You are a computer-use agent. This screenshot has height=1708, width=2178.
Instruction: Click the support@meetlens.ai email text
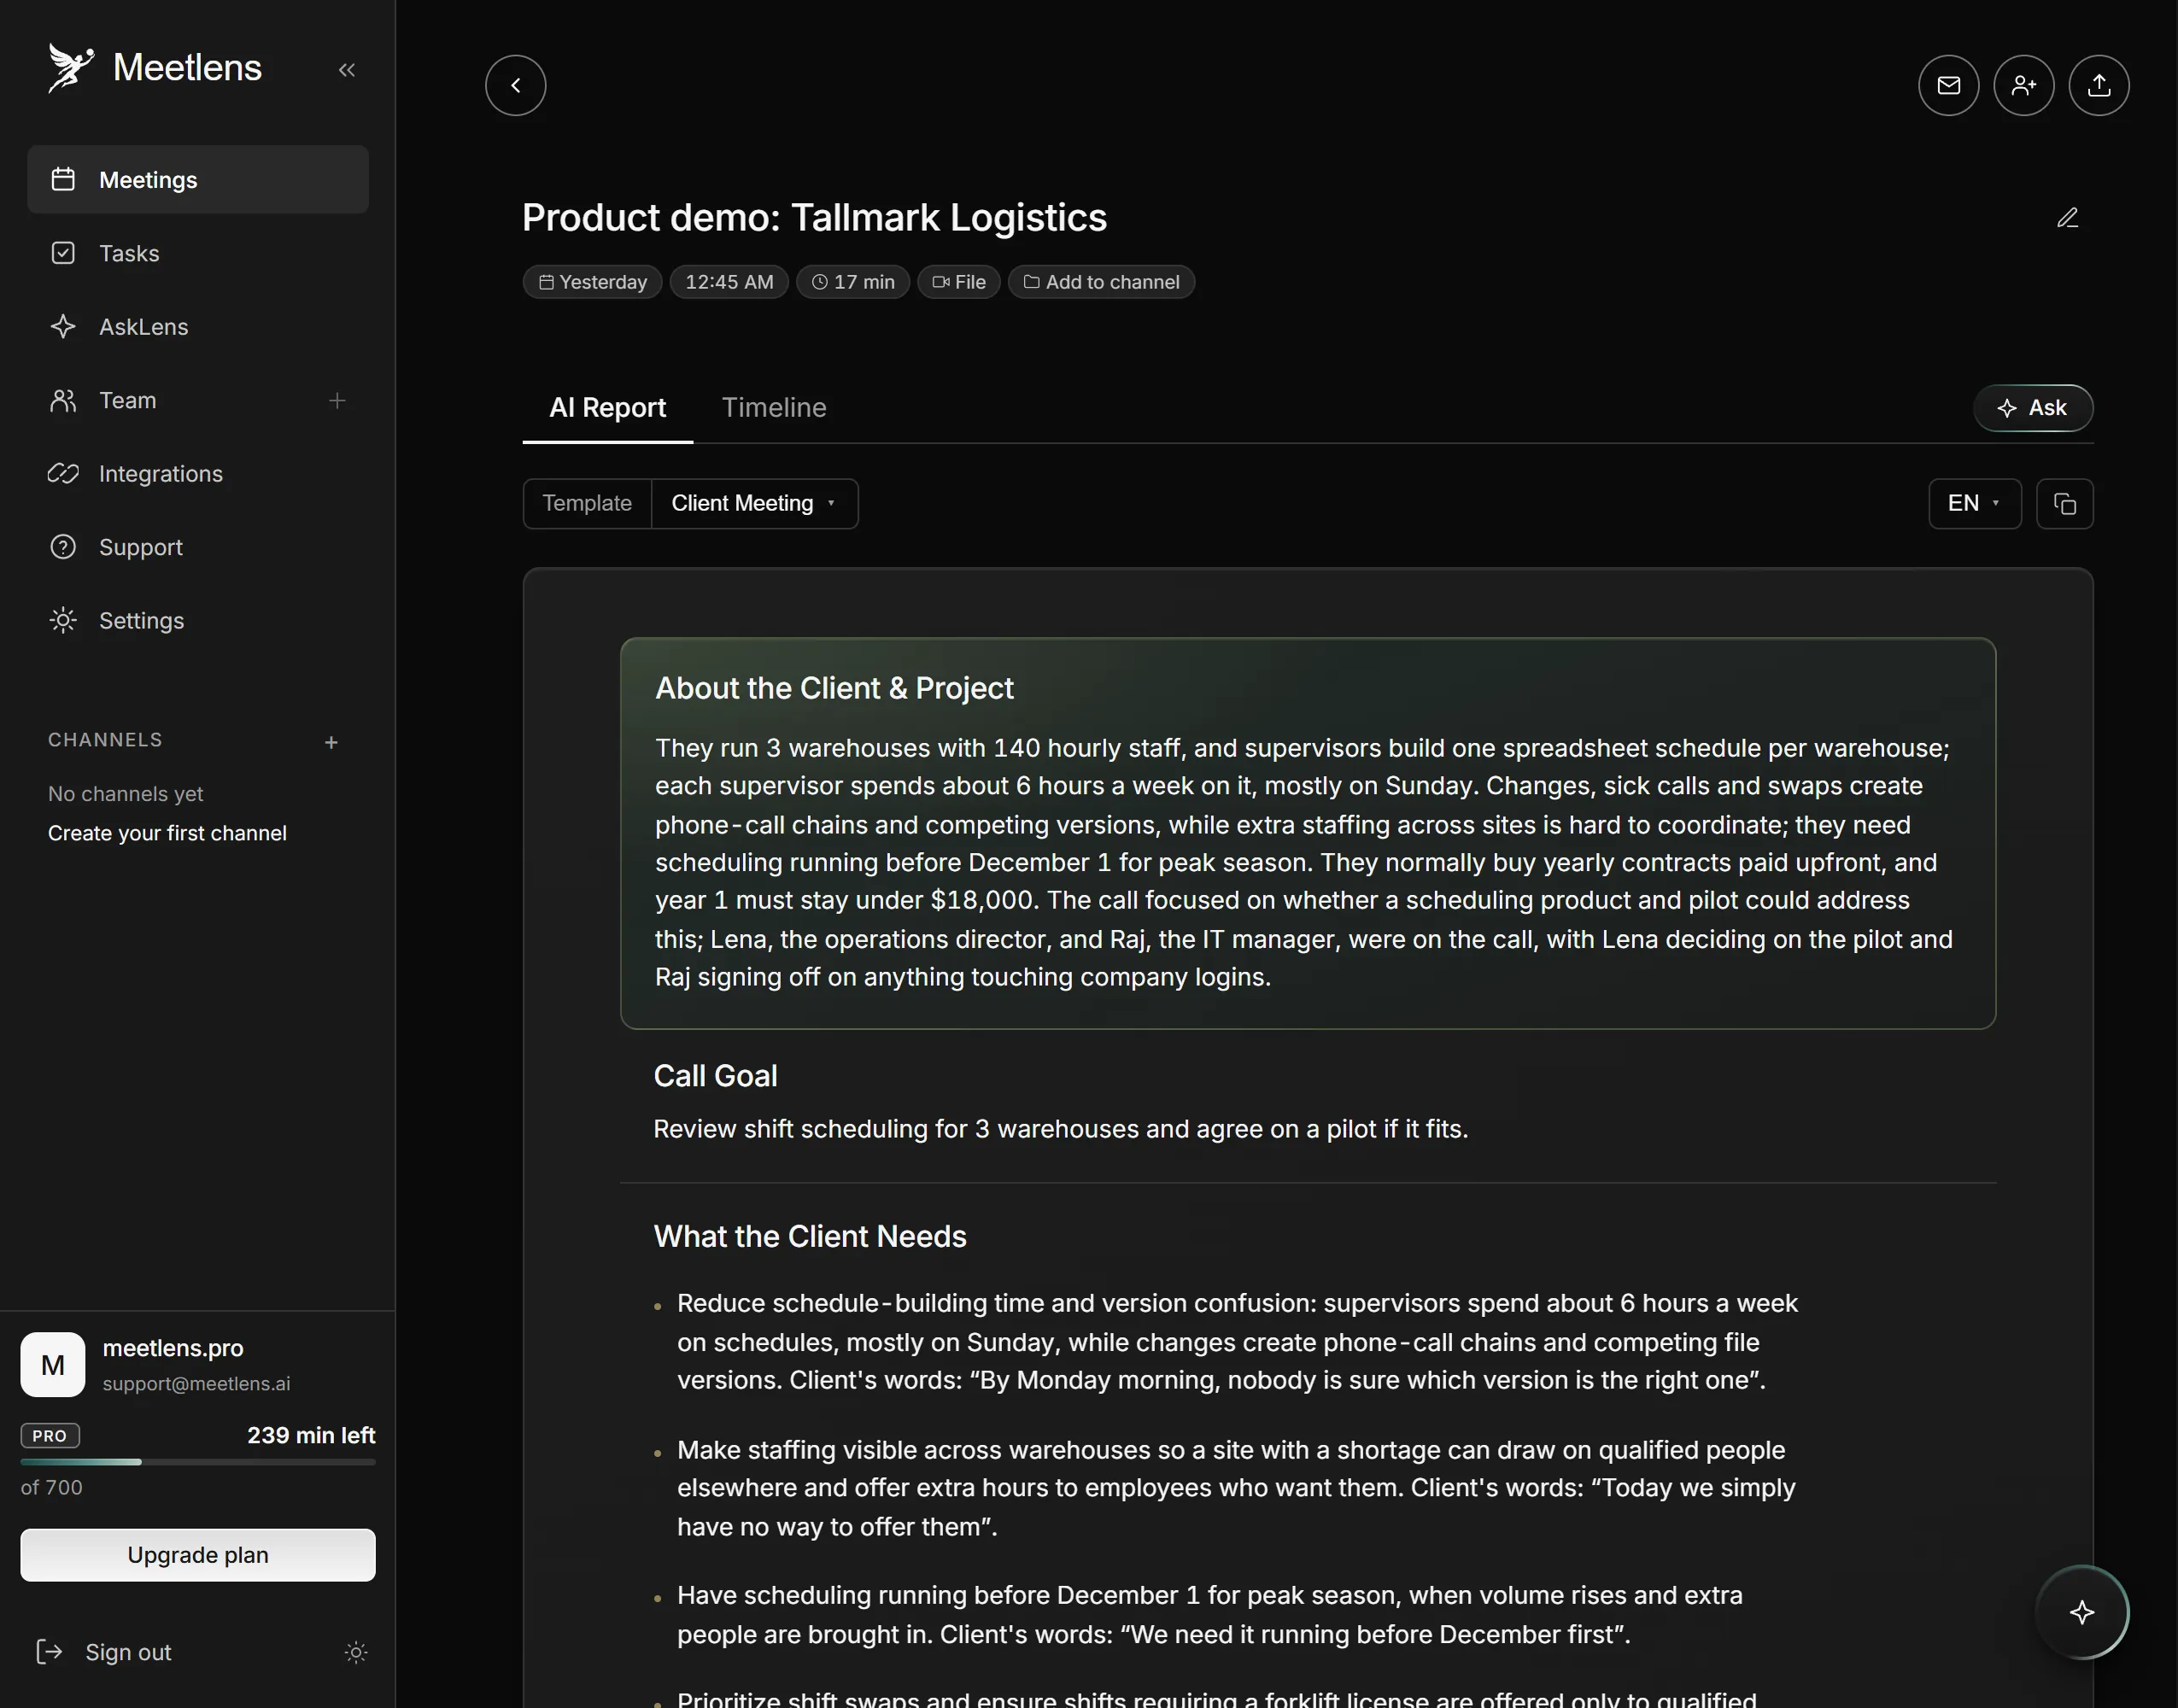(x=196, y=1384)
